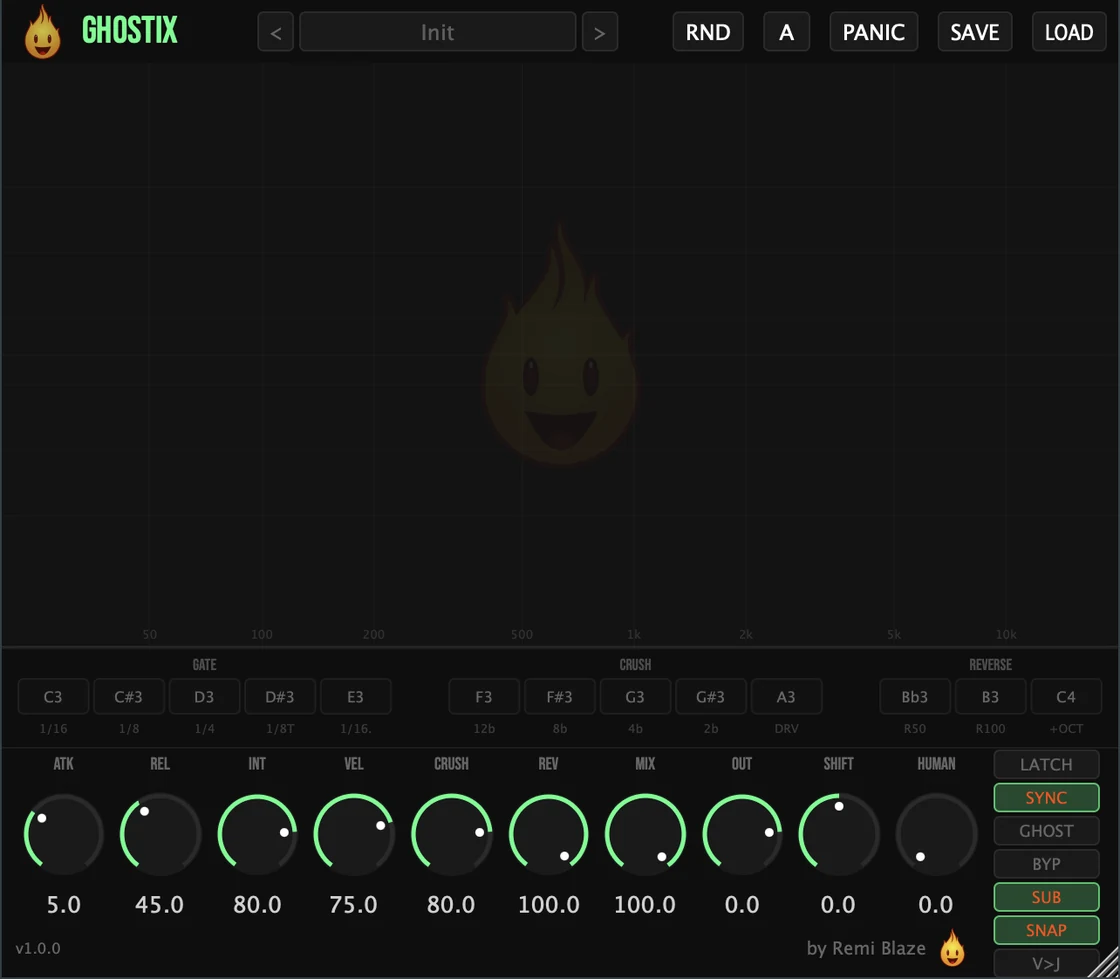Click the C4 +OCT key
This screenshot has height=979, width=1120.
coord(1066,697)
